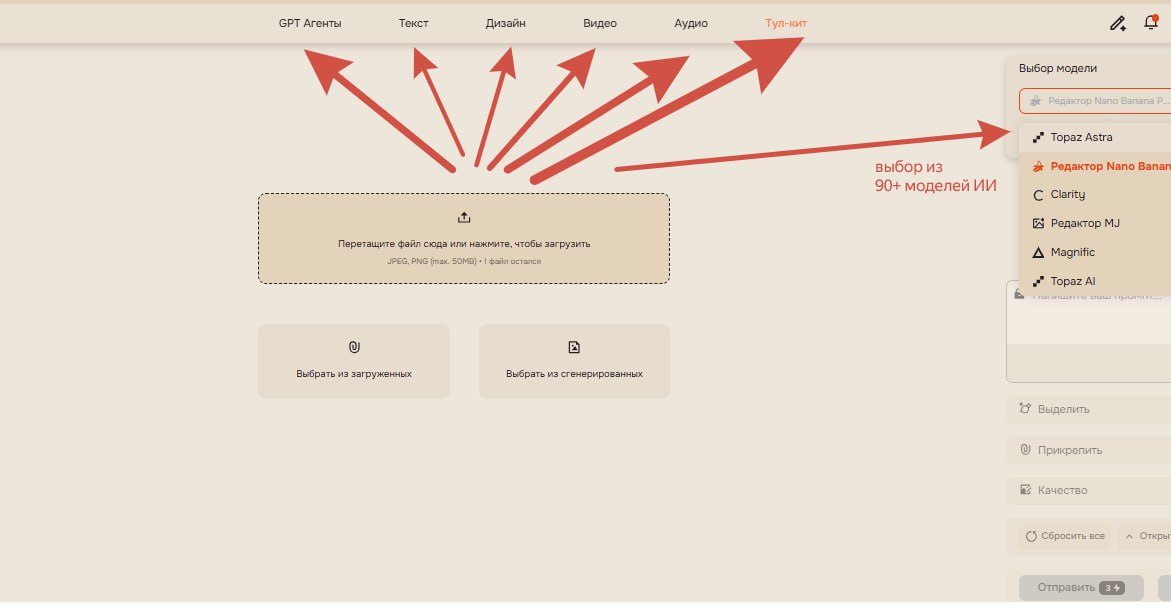Go to the Видео tab
Viewport: 1171px width, 609px height.
click(x=600, y=23)
